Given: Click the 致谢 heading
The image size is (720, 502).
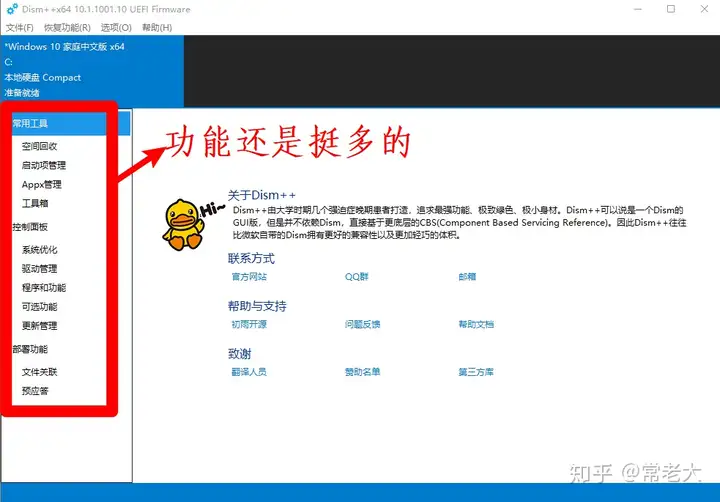Looking at the screenshot, I should (240, 354).
